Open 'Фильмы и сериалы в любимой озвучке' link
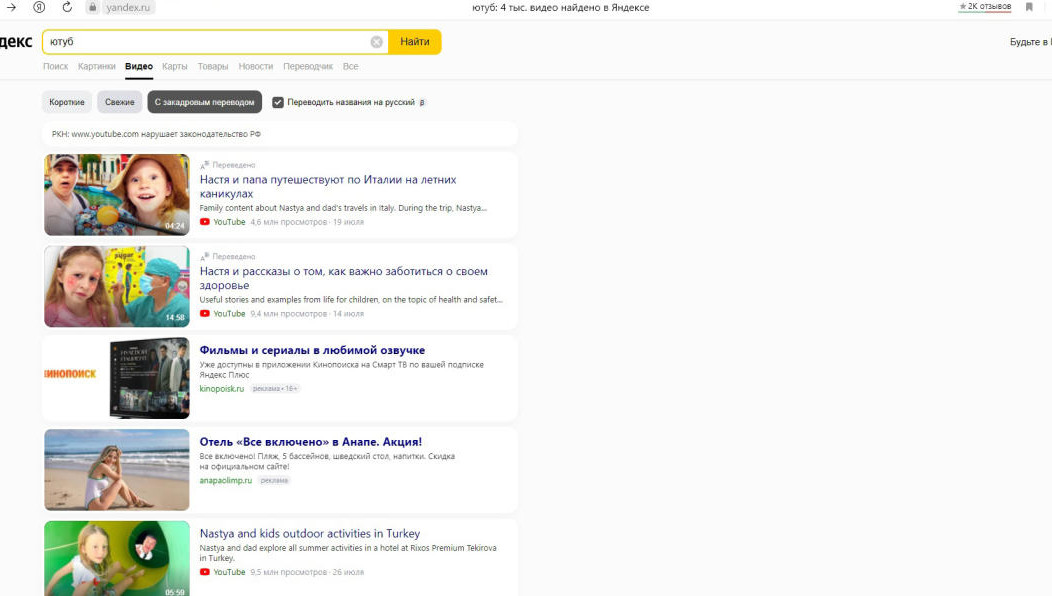This screenshot has width=1052, height=596. coord(312,350)
